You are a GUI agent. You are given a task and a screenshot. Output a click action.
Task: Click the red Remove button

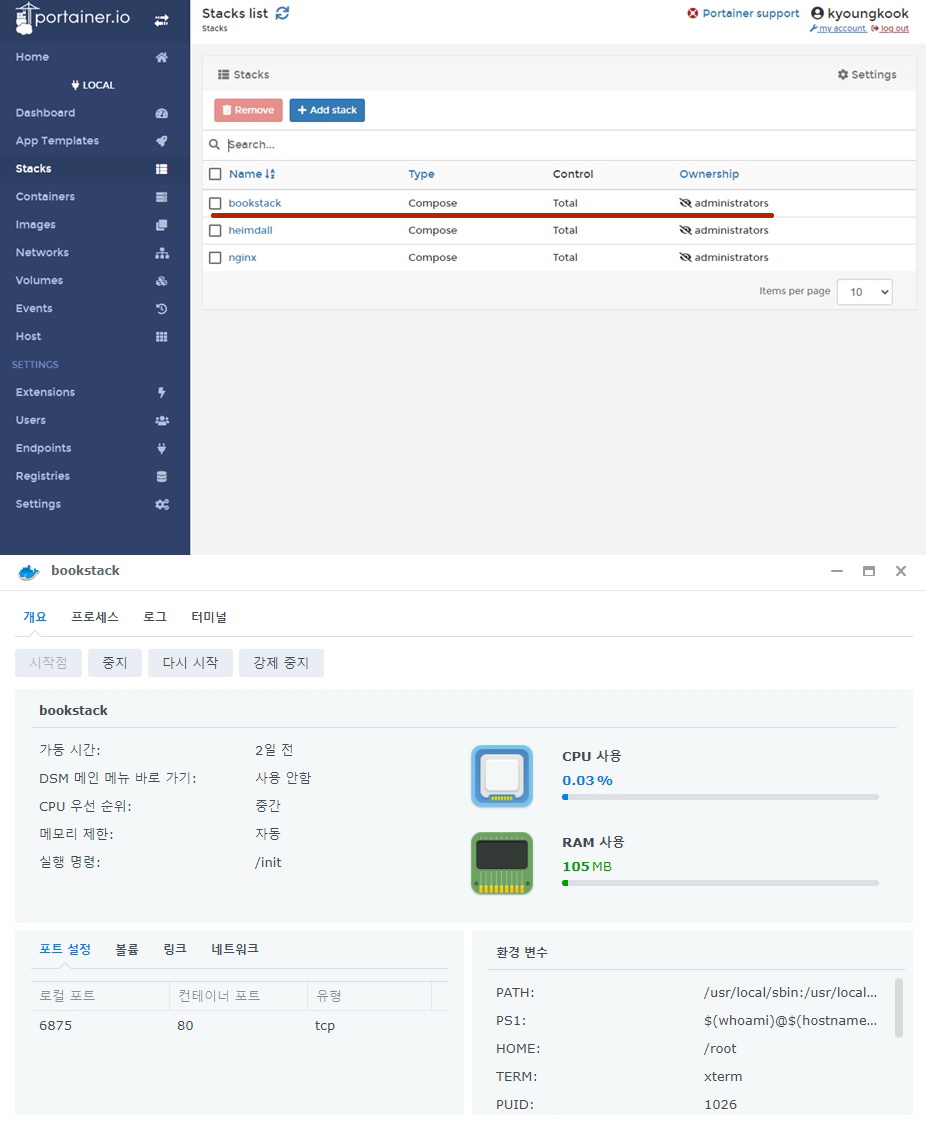tap(248, 110)
